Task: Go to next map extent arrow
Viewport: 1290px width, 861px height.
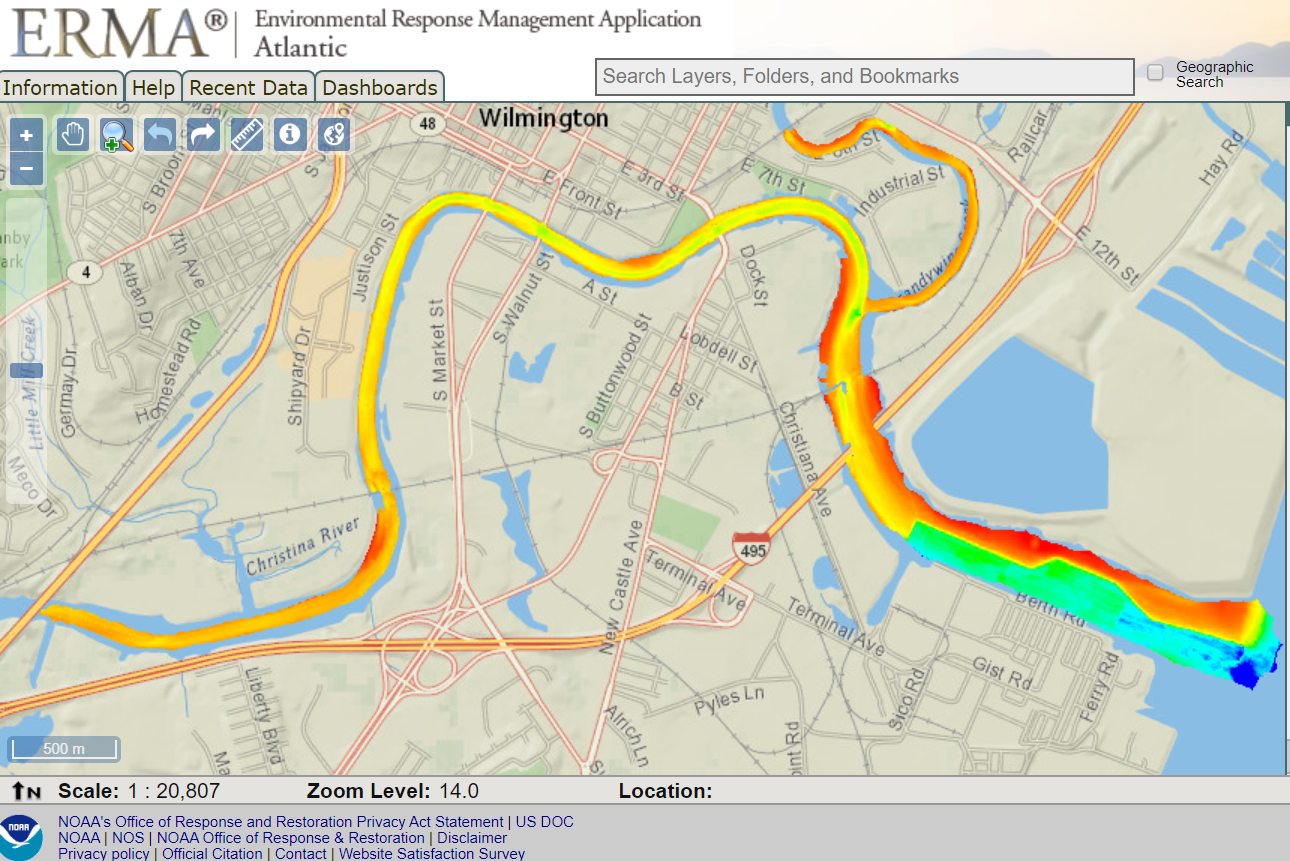Action: 203,134
